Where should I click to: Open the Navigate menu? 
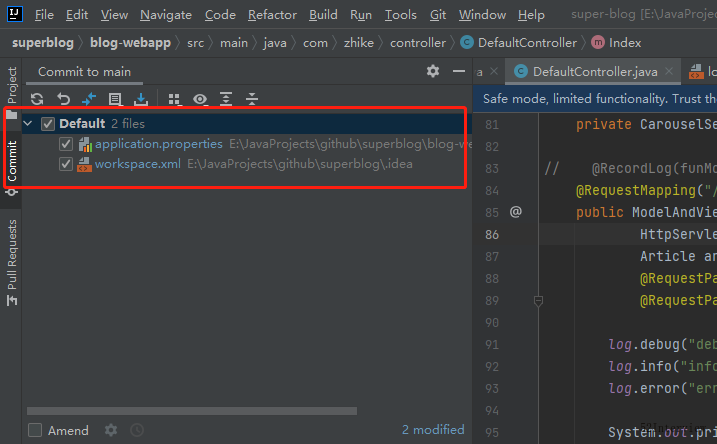pyautogui.click(x=166, y=15)
